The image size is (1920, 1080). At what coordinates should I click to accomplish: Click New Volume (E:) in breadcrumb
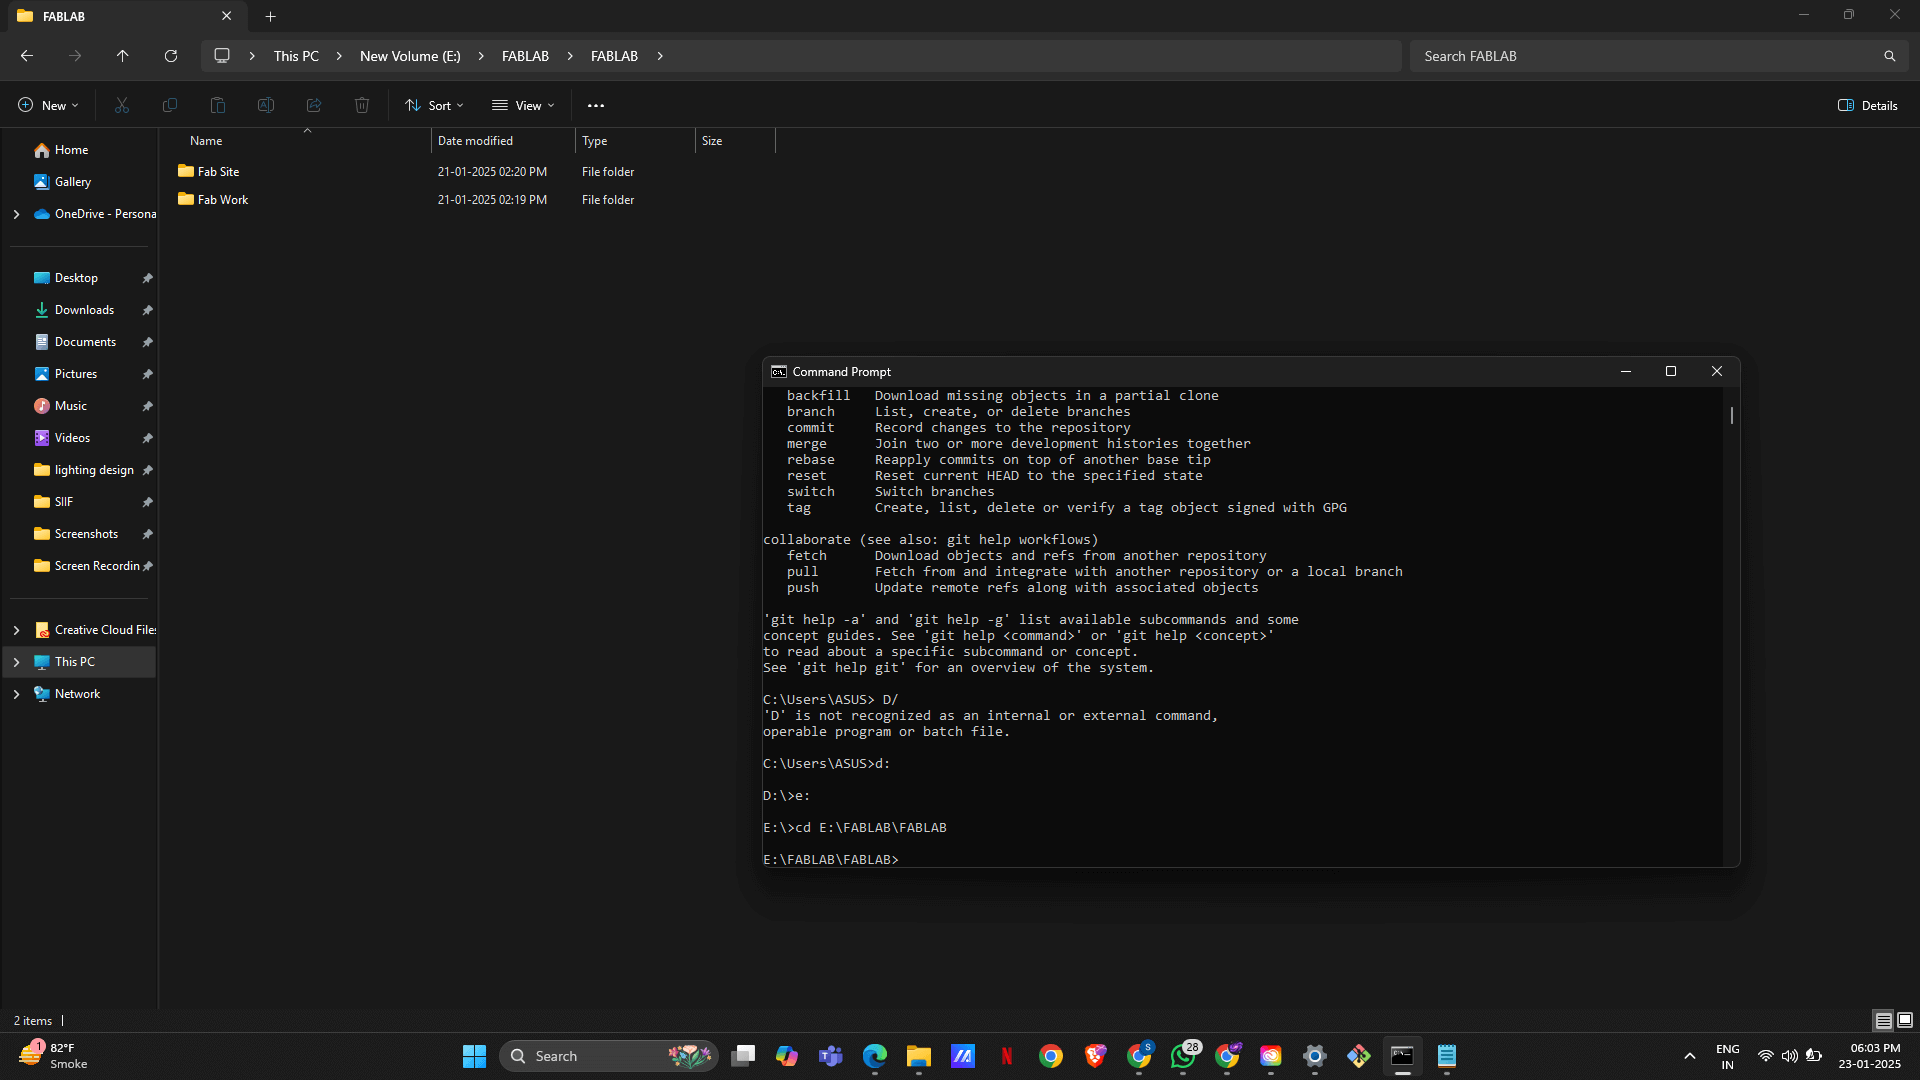pos(410,56)
